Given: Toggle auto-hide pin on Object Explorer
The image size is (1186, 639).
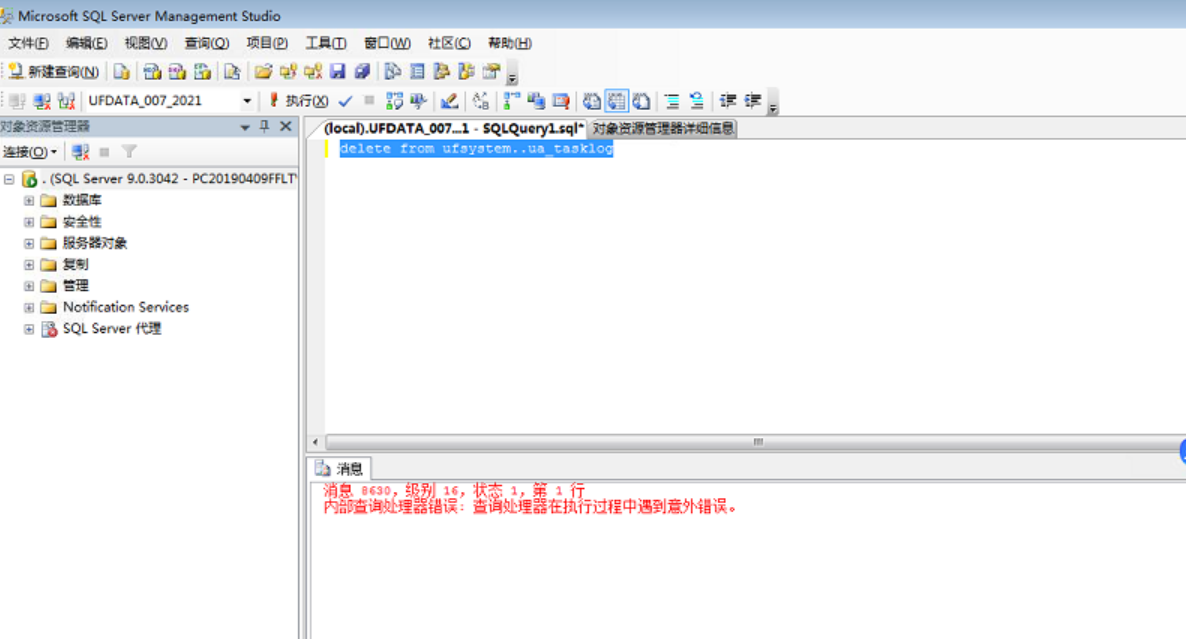Looking at the screenshot, I should [x=265, y=126].
